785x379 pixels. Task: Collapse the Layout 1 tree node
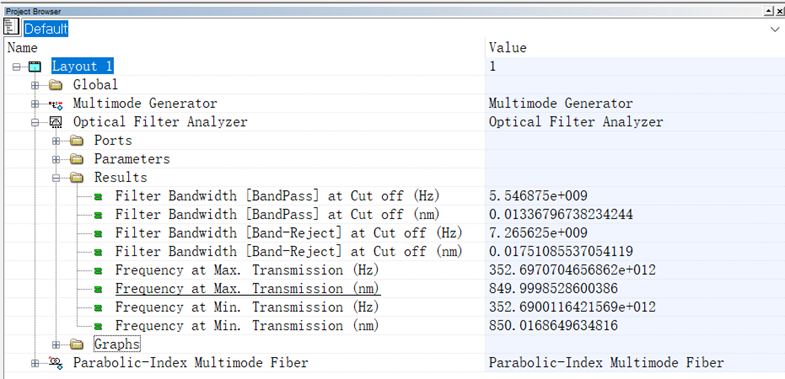pyautogui.click(x=17, y=67)
